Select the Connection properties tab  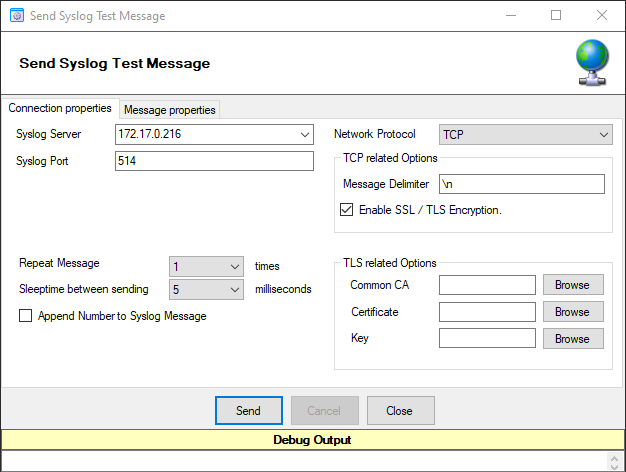coord(60,109)
